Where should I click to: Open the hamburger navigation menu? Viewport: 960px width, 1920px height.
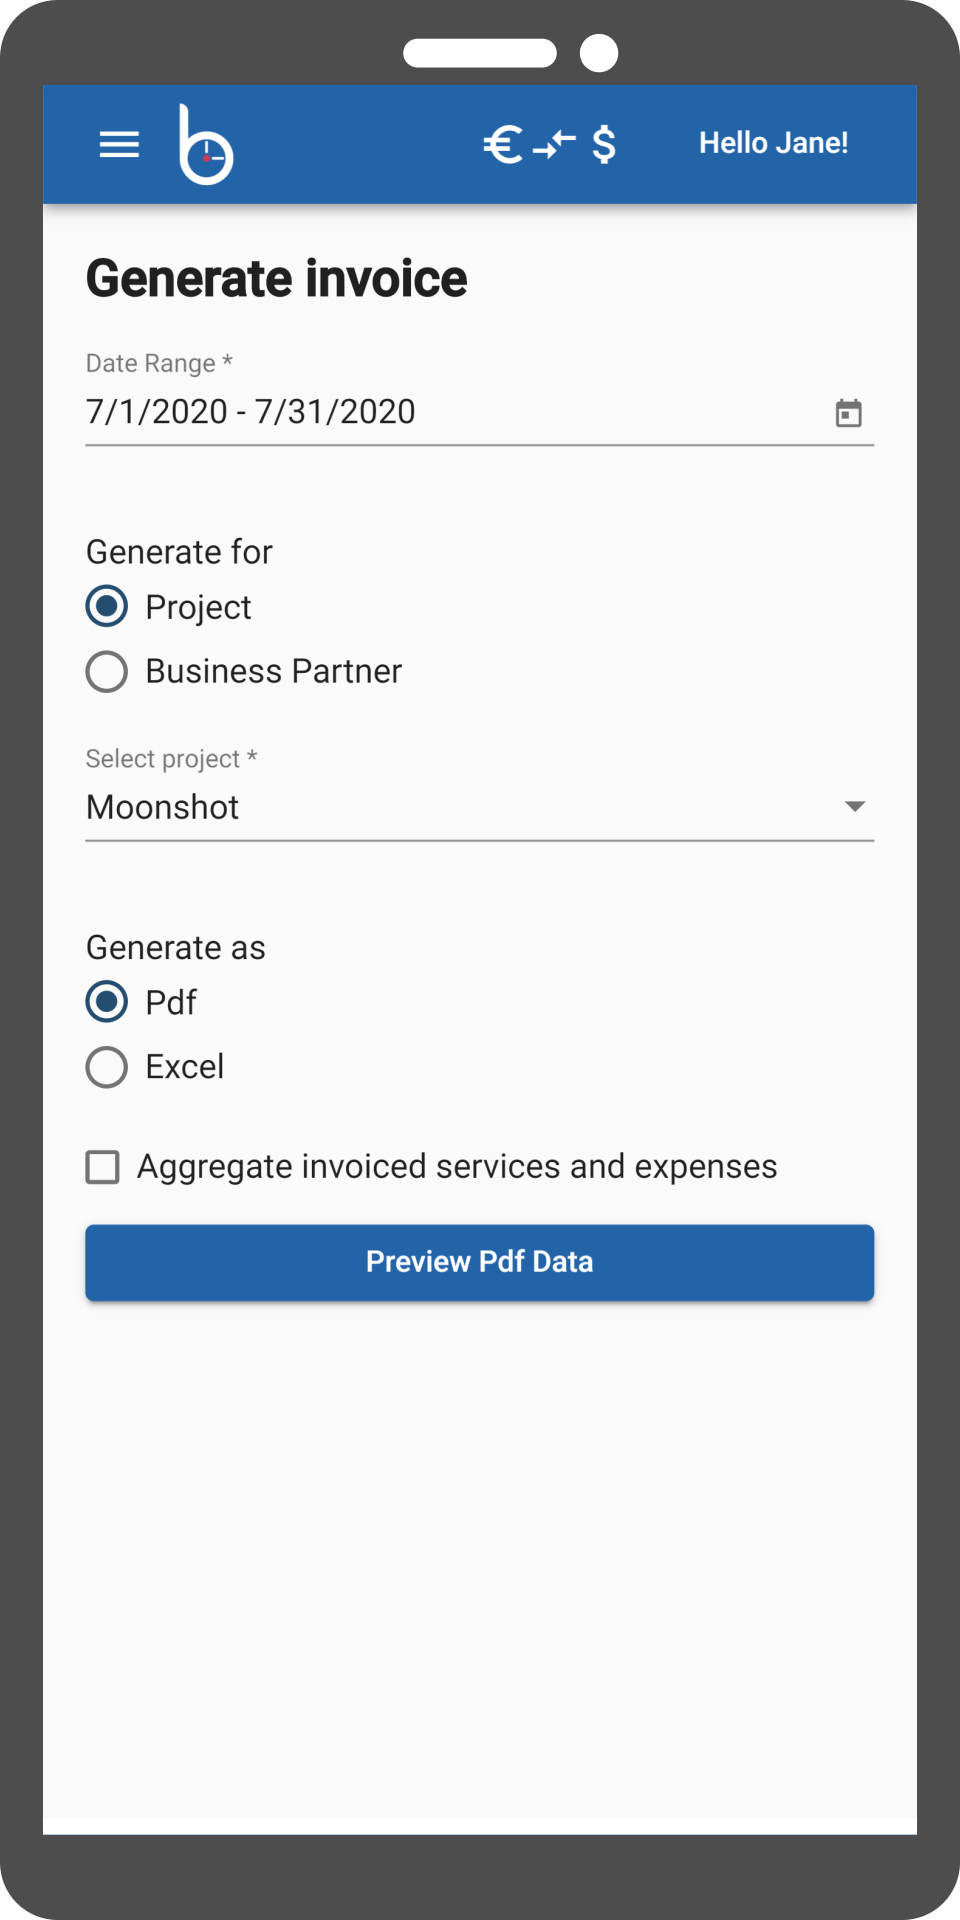[x=119, y=145]
